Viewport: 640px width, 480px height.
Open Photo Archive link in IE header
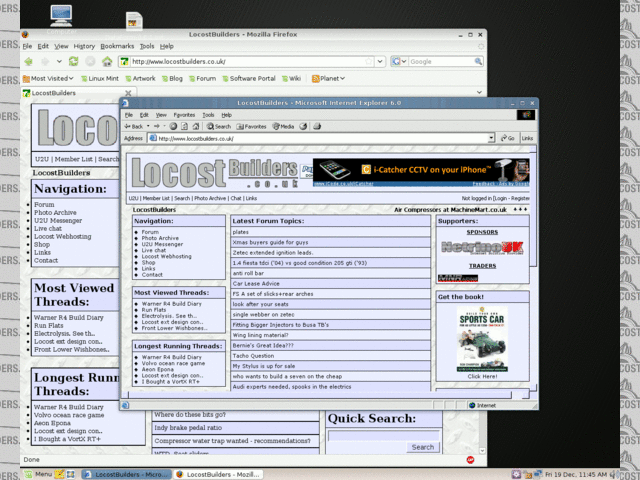coord(210,198)
